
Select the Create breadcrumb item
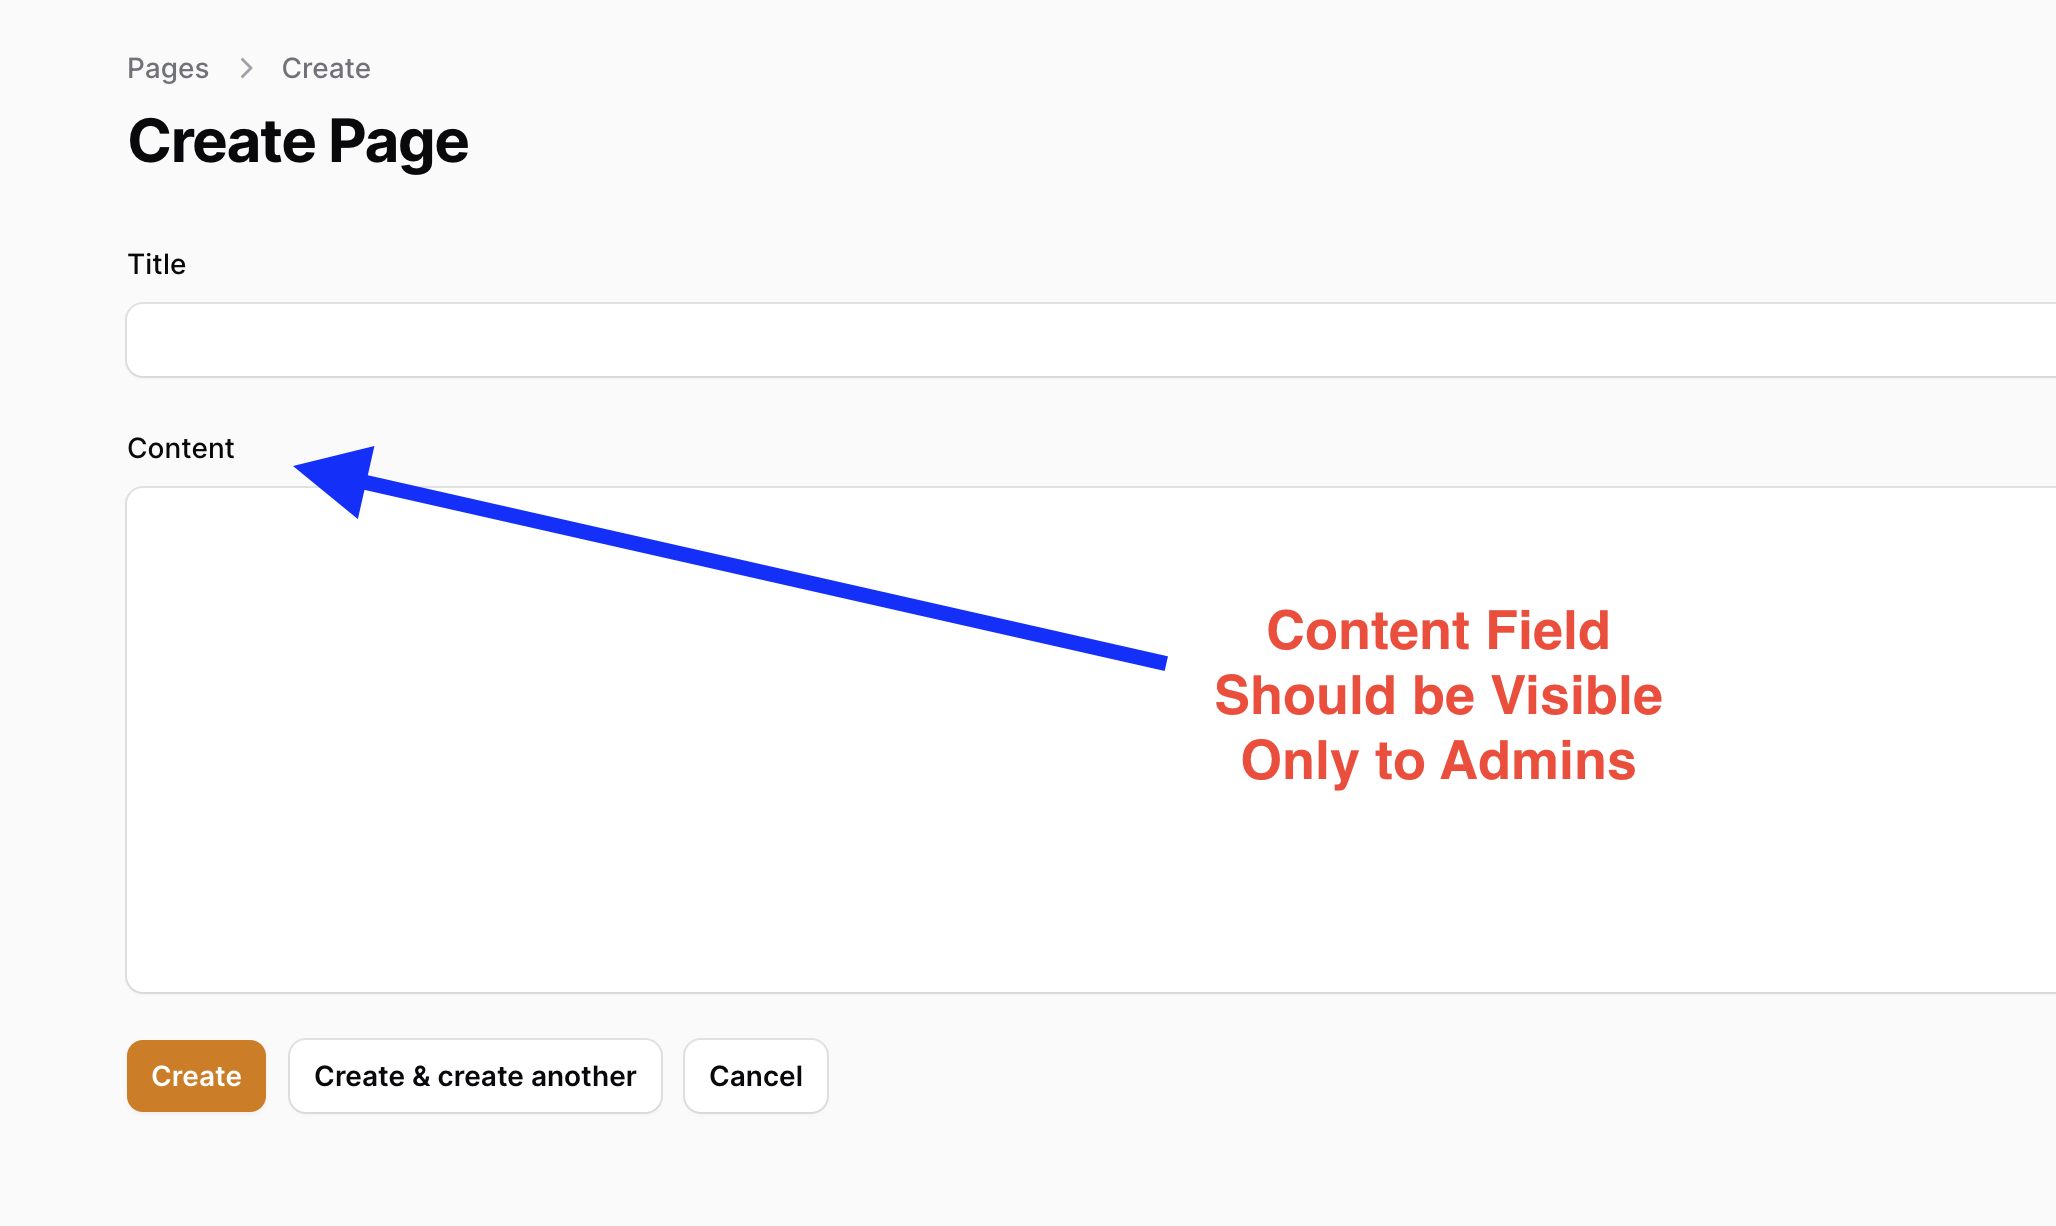click(326, 68)
